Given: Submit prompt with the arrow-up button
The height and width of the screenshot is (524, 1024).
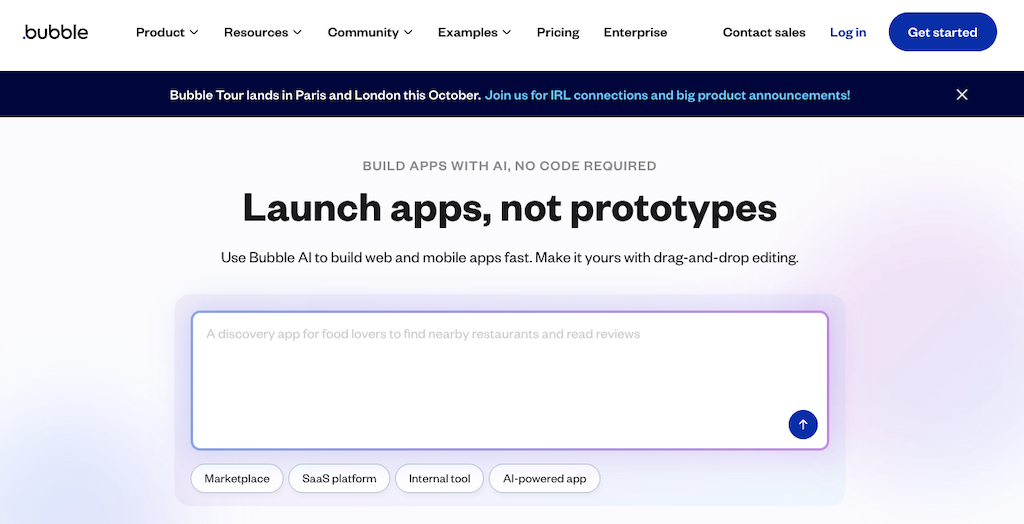Looking at the screenshot, I should [803, 425].
